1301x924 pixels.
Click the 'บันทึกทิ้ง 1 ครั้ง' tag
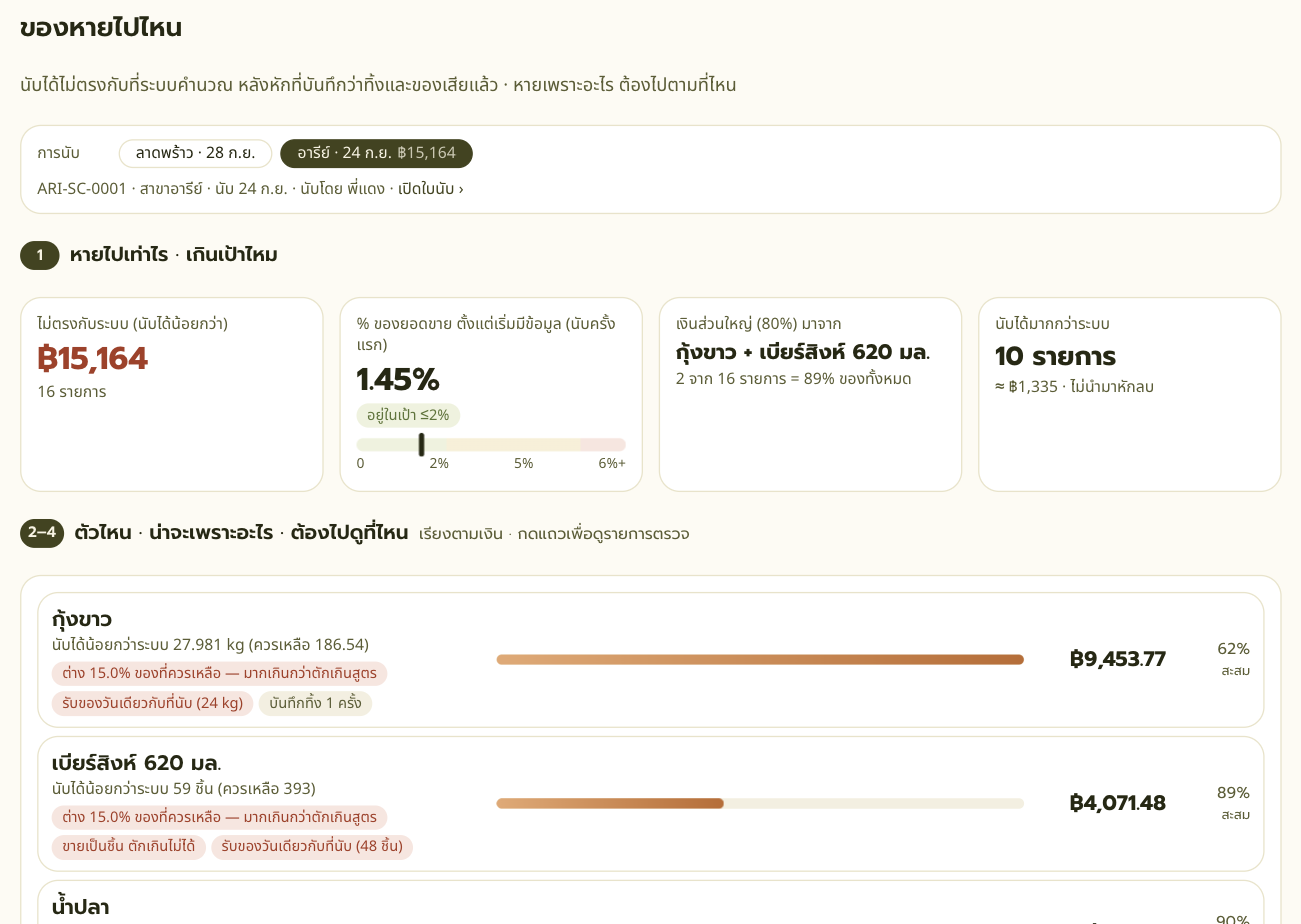315,703
